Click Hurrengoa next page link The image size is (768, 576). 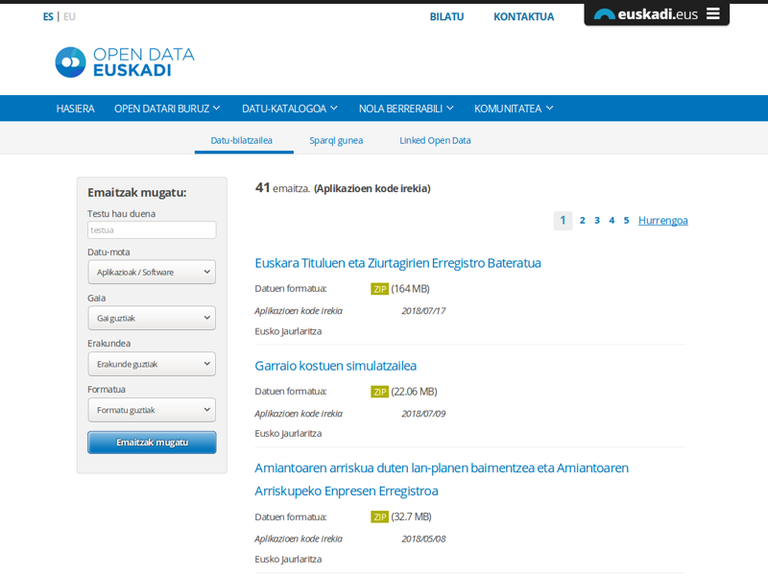coord(663,220)
